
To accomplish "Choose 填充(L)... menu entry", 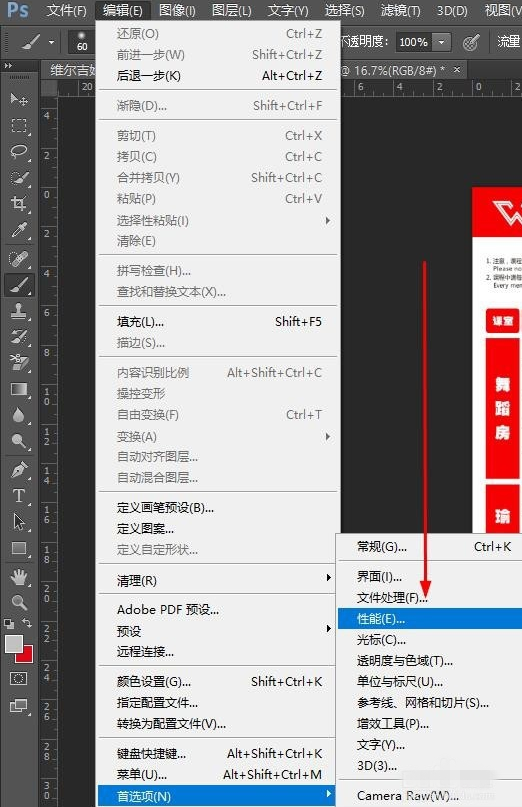I will pyautogui.click(x=218, y=322).
